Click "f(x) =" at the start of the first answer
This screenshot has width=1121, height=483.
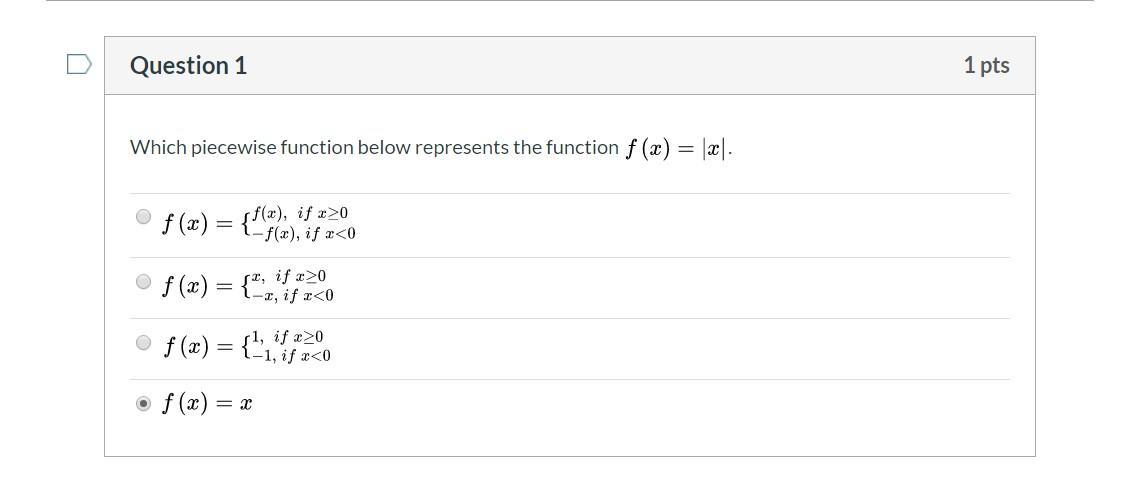click(198, 224)
